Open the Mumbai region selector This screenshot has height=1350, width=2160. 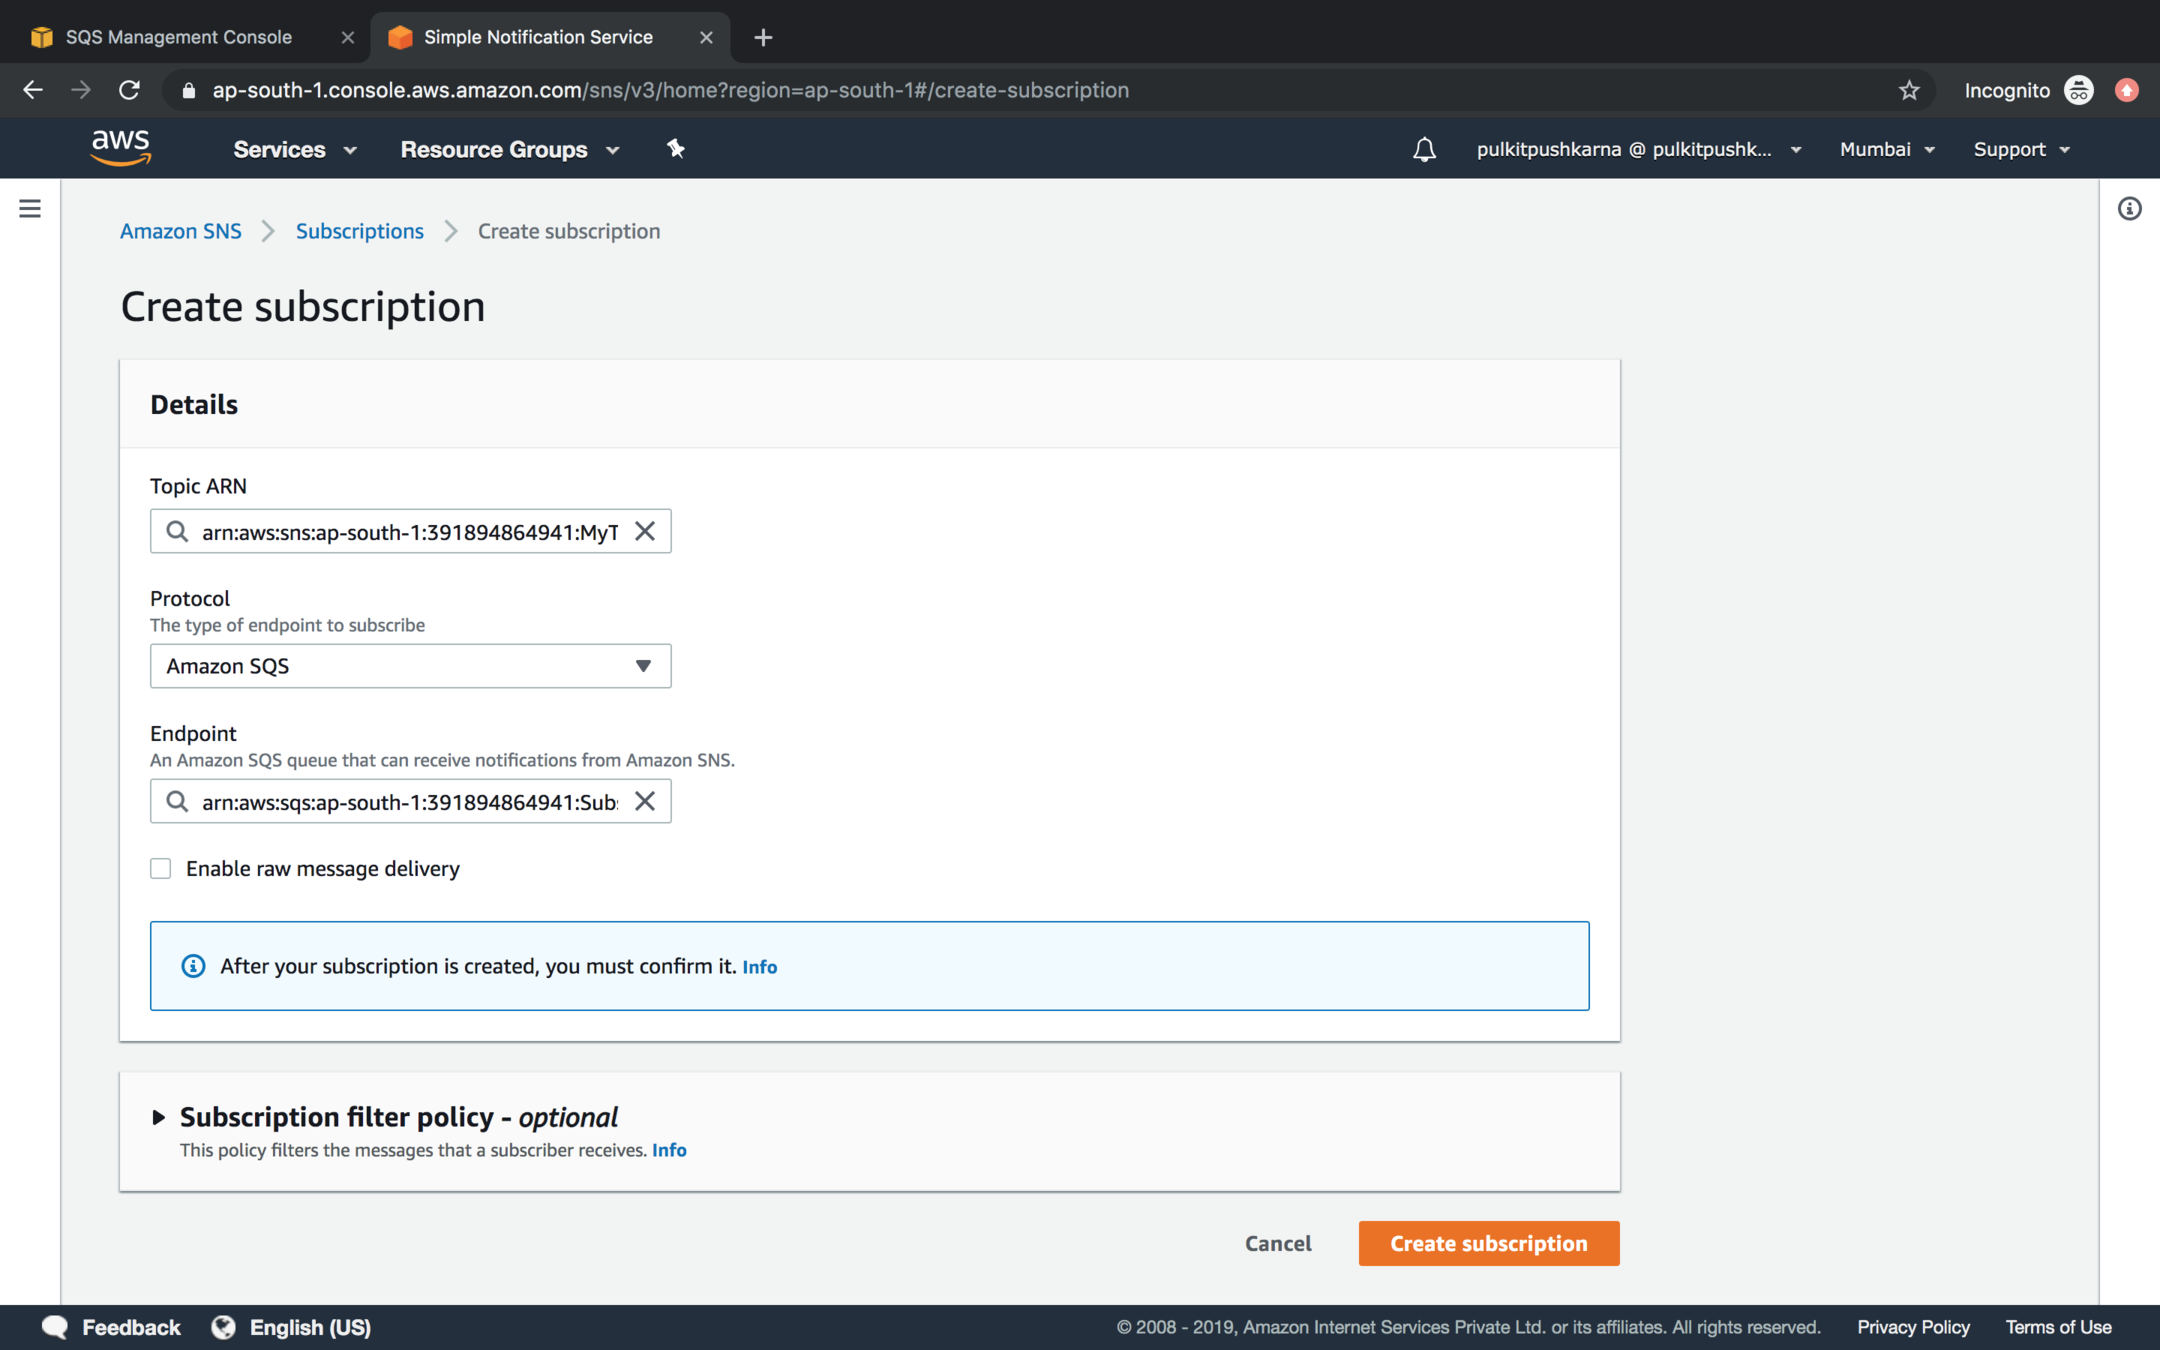pyautogui.click(x=1886, y=149)
